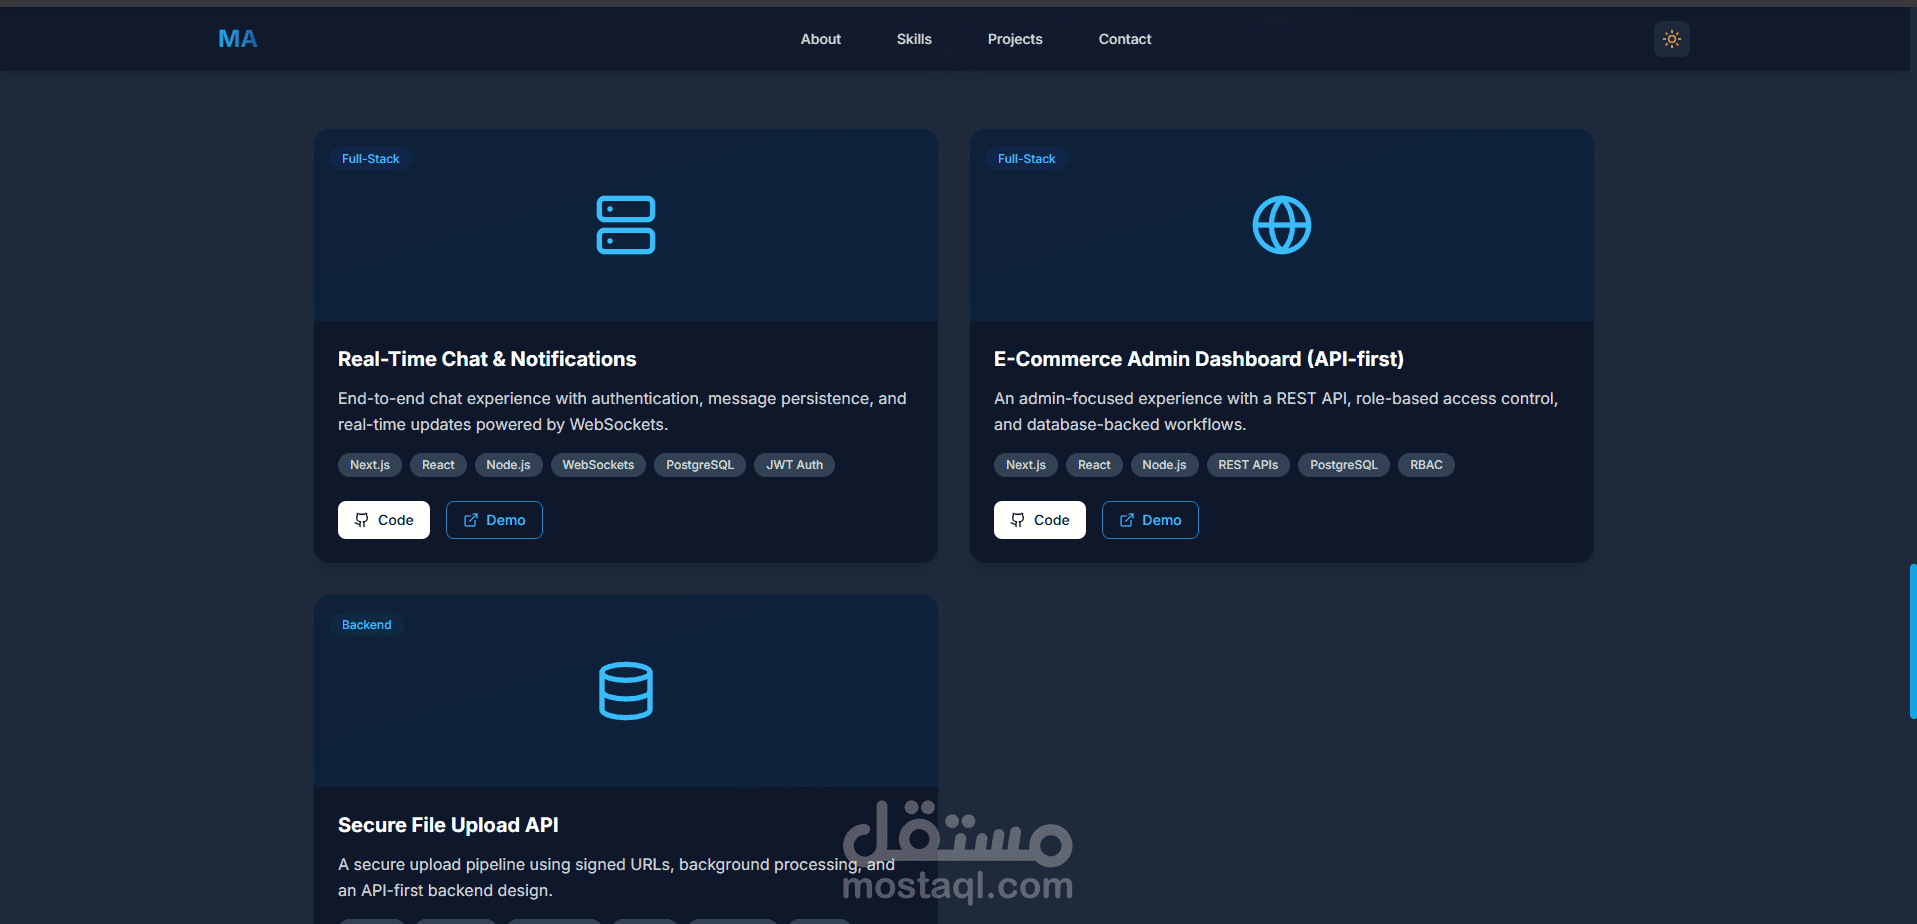
Task: Open Demo for Real-Time Chat project
Action: click(494, 520)
